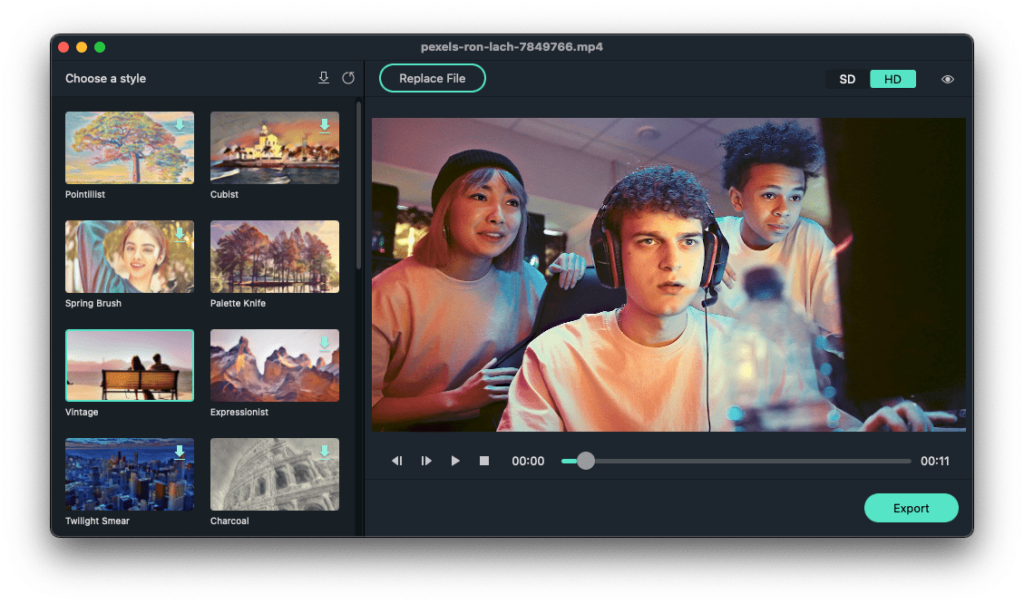
Task: Step forward to next frame
Action: click(426, 461)
